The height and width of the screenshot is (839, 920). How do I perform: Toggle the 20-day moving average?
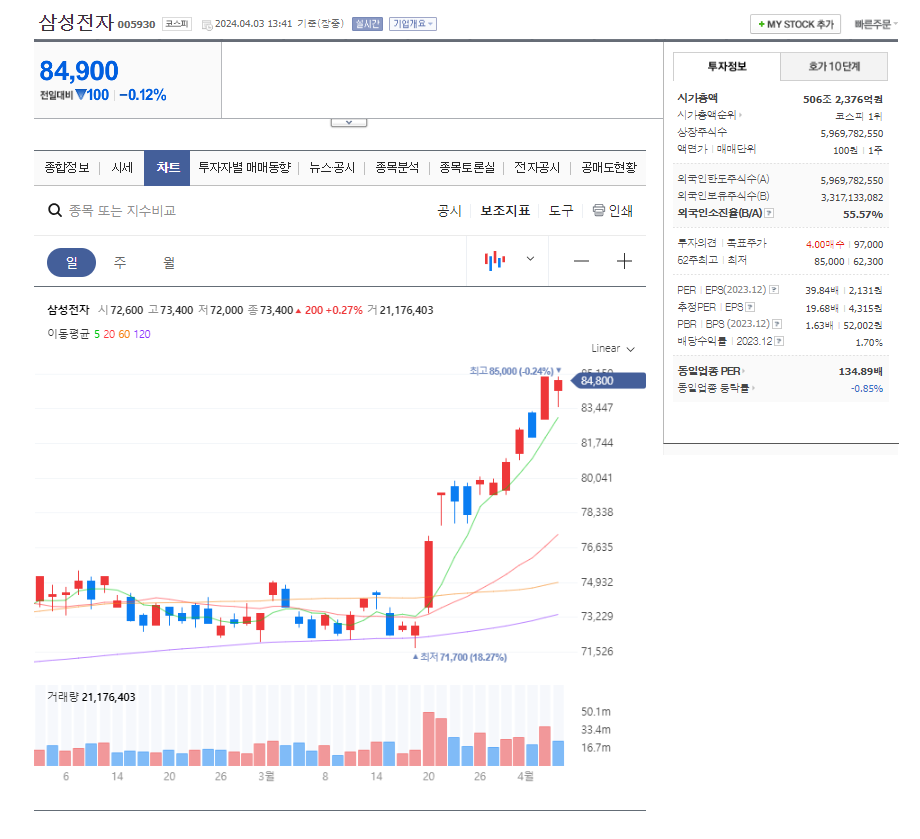(109, 334)
